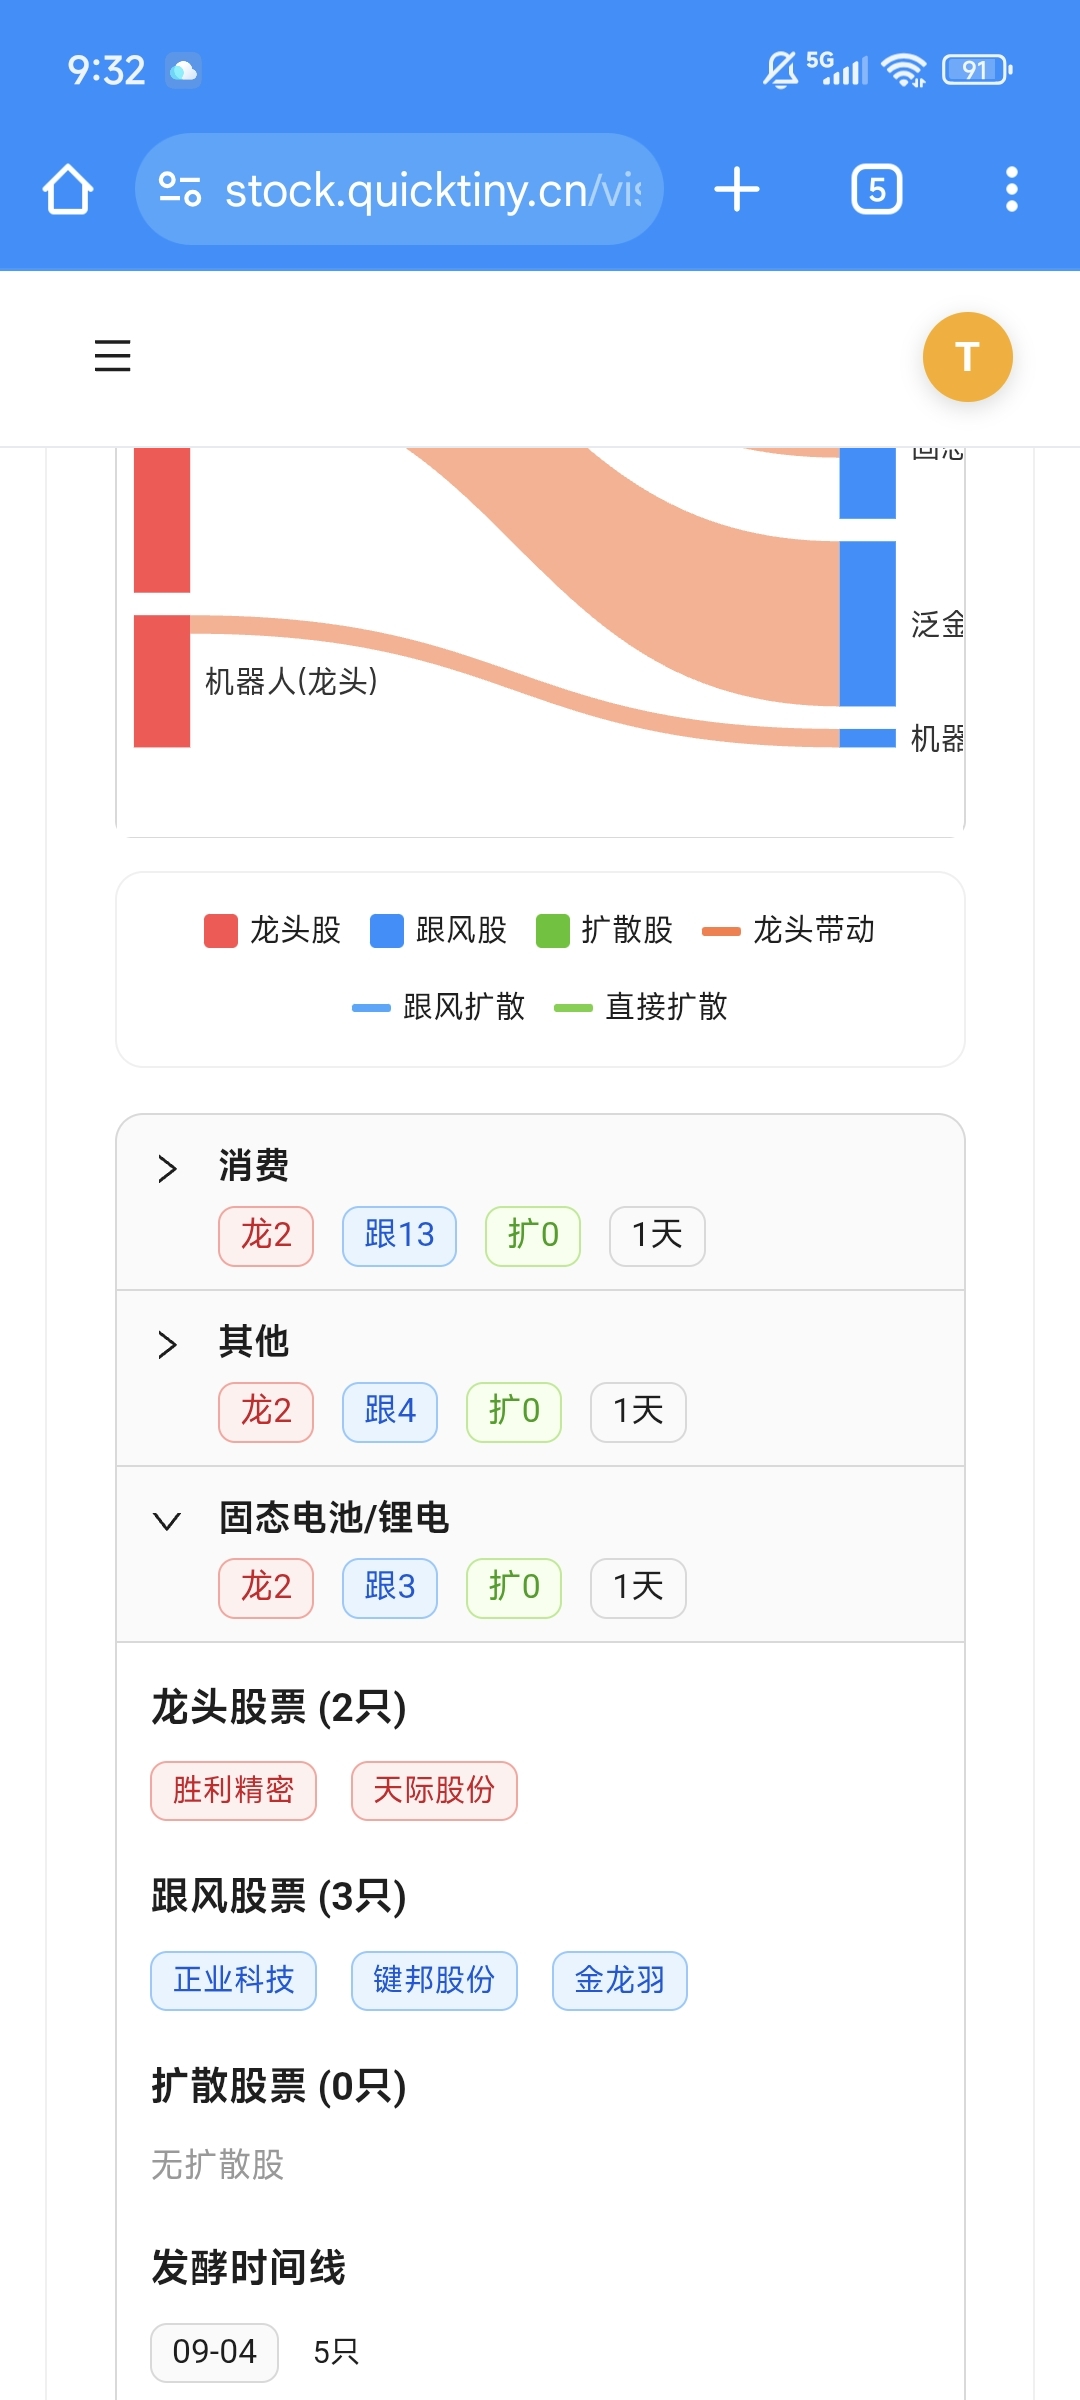This screenshot has height=2400, width=1080.
Task: Open the browser three-dot menu
Action: pyautogui.click(x=1012, y=189)
